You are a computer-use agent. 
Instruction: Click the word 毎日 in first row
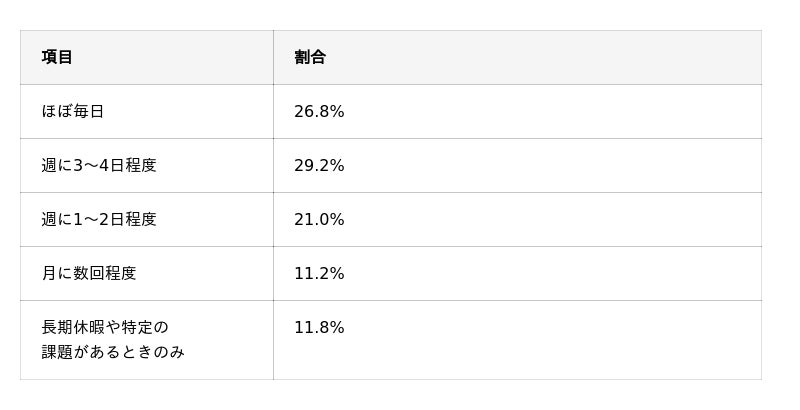coord(88,111)
